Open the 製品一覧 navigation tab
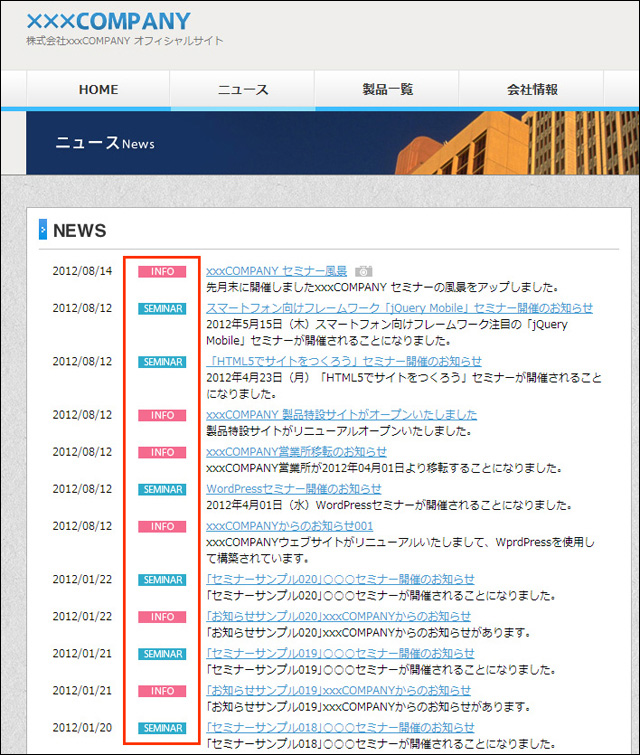This screenshot has width=640, height=755. coord(387,90)
